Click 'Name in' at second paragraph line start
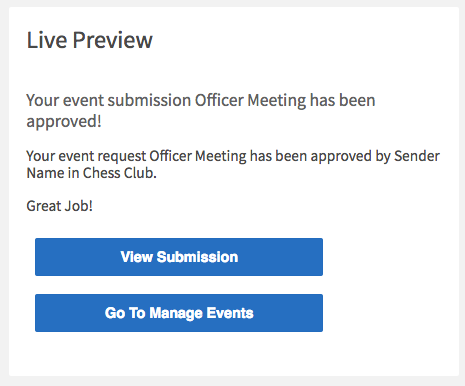465x386 pixels. (53, 173)
